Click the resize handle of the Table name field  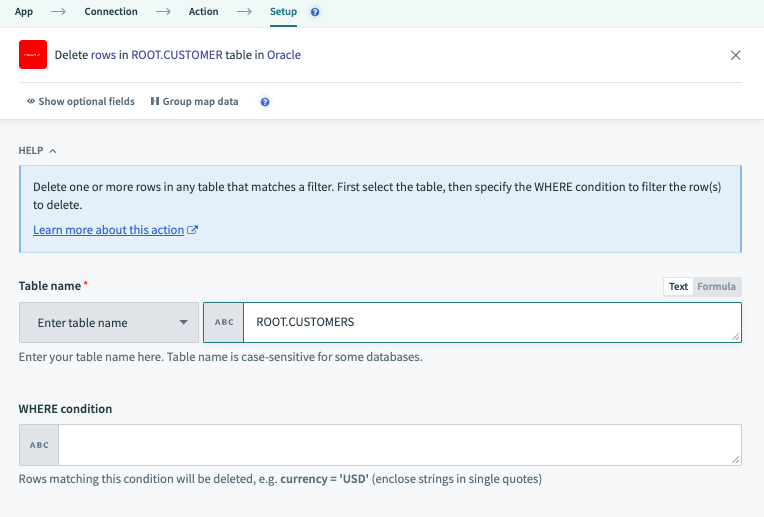click(x=735, y=337)
